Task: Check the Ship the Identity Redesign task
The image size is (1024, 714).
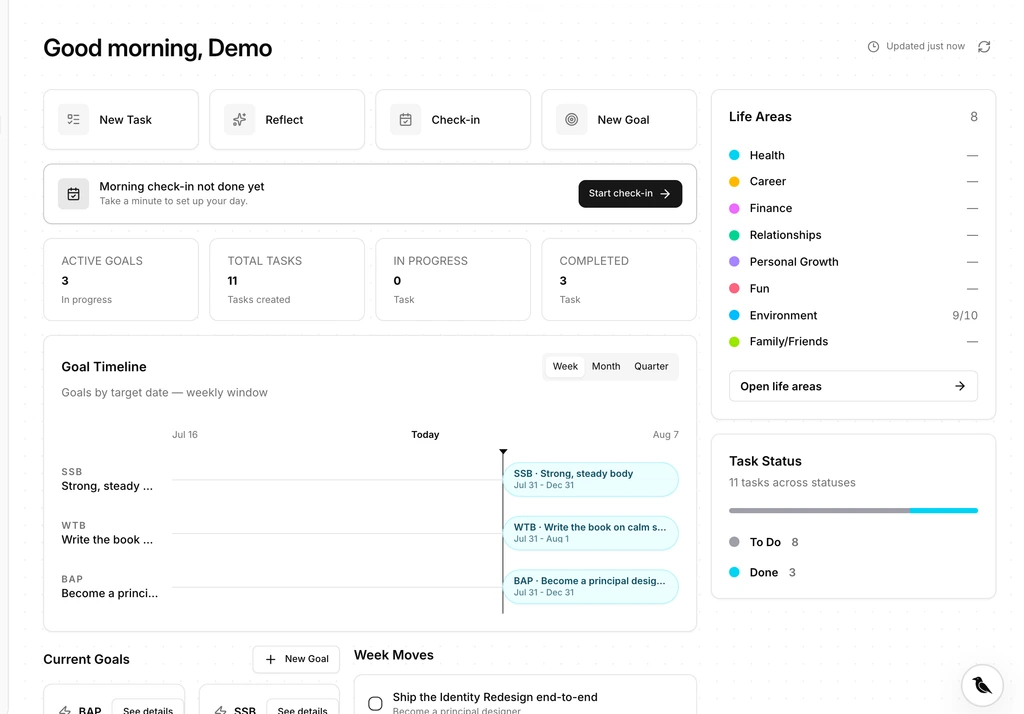Action: click(x=375, y=704)
